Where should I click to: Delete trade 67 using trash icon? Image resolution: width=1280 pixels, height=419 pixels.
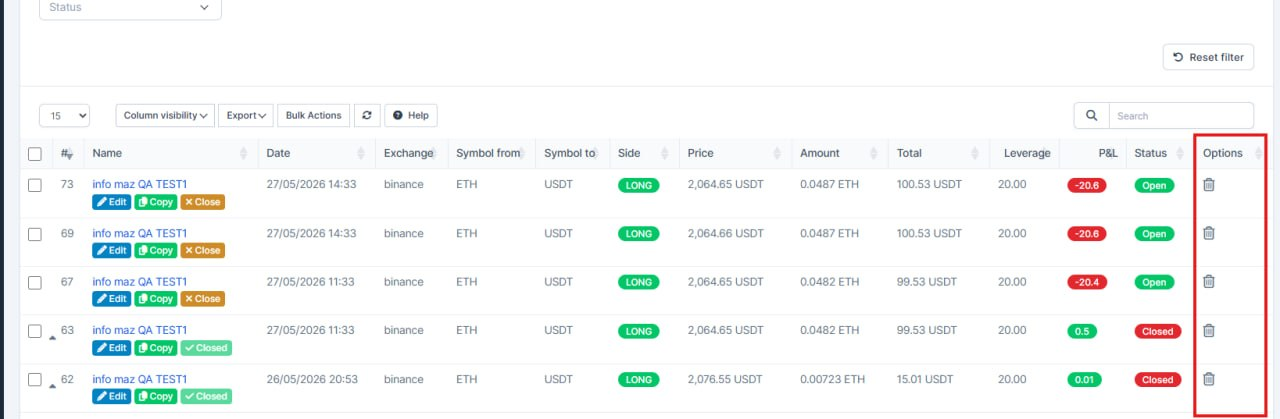coord(1208,281)
